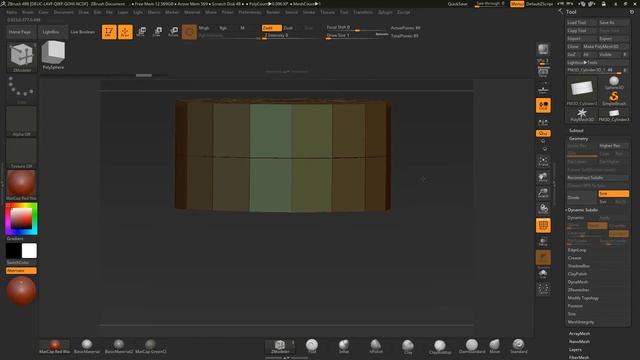This screenshot has width=640, height=360.
Task: Collapse the Dynamic Subdiv section
Action: 582,210
